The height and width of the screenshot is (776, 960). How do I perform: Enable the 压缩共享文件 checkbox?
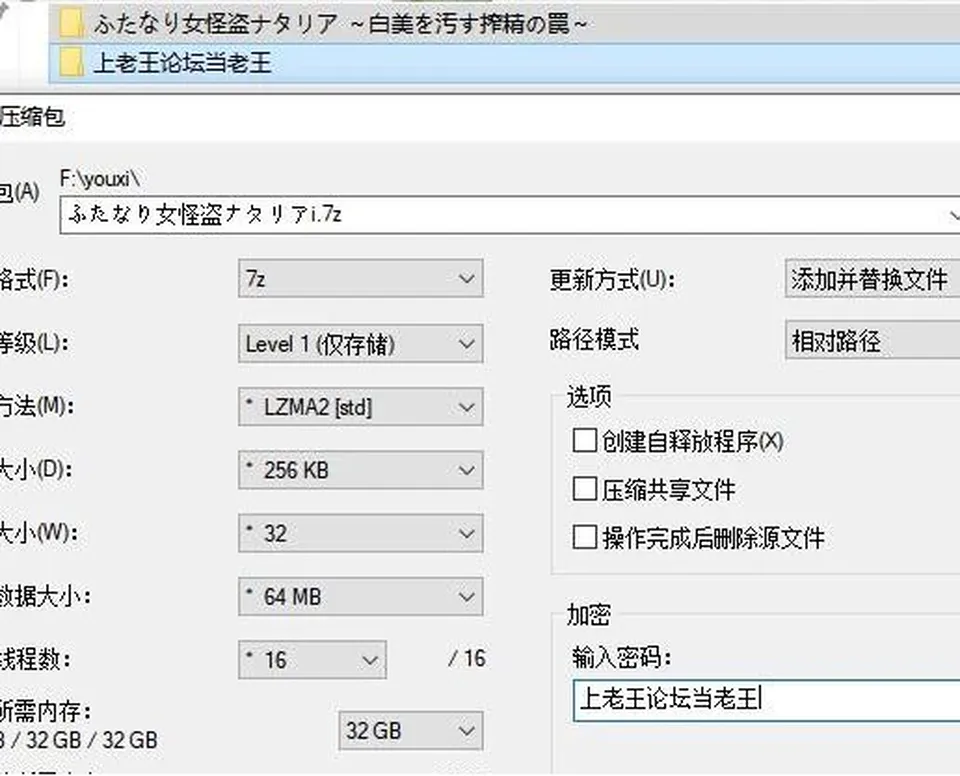coord(584,489)
